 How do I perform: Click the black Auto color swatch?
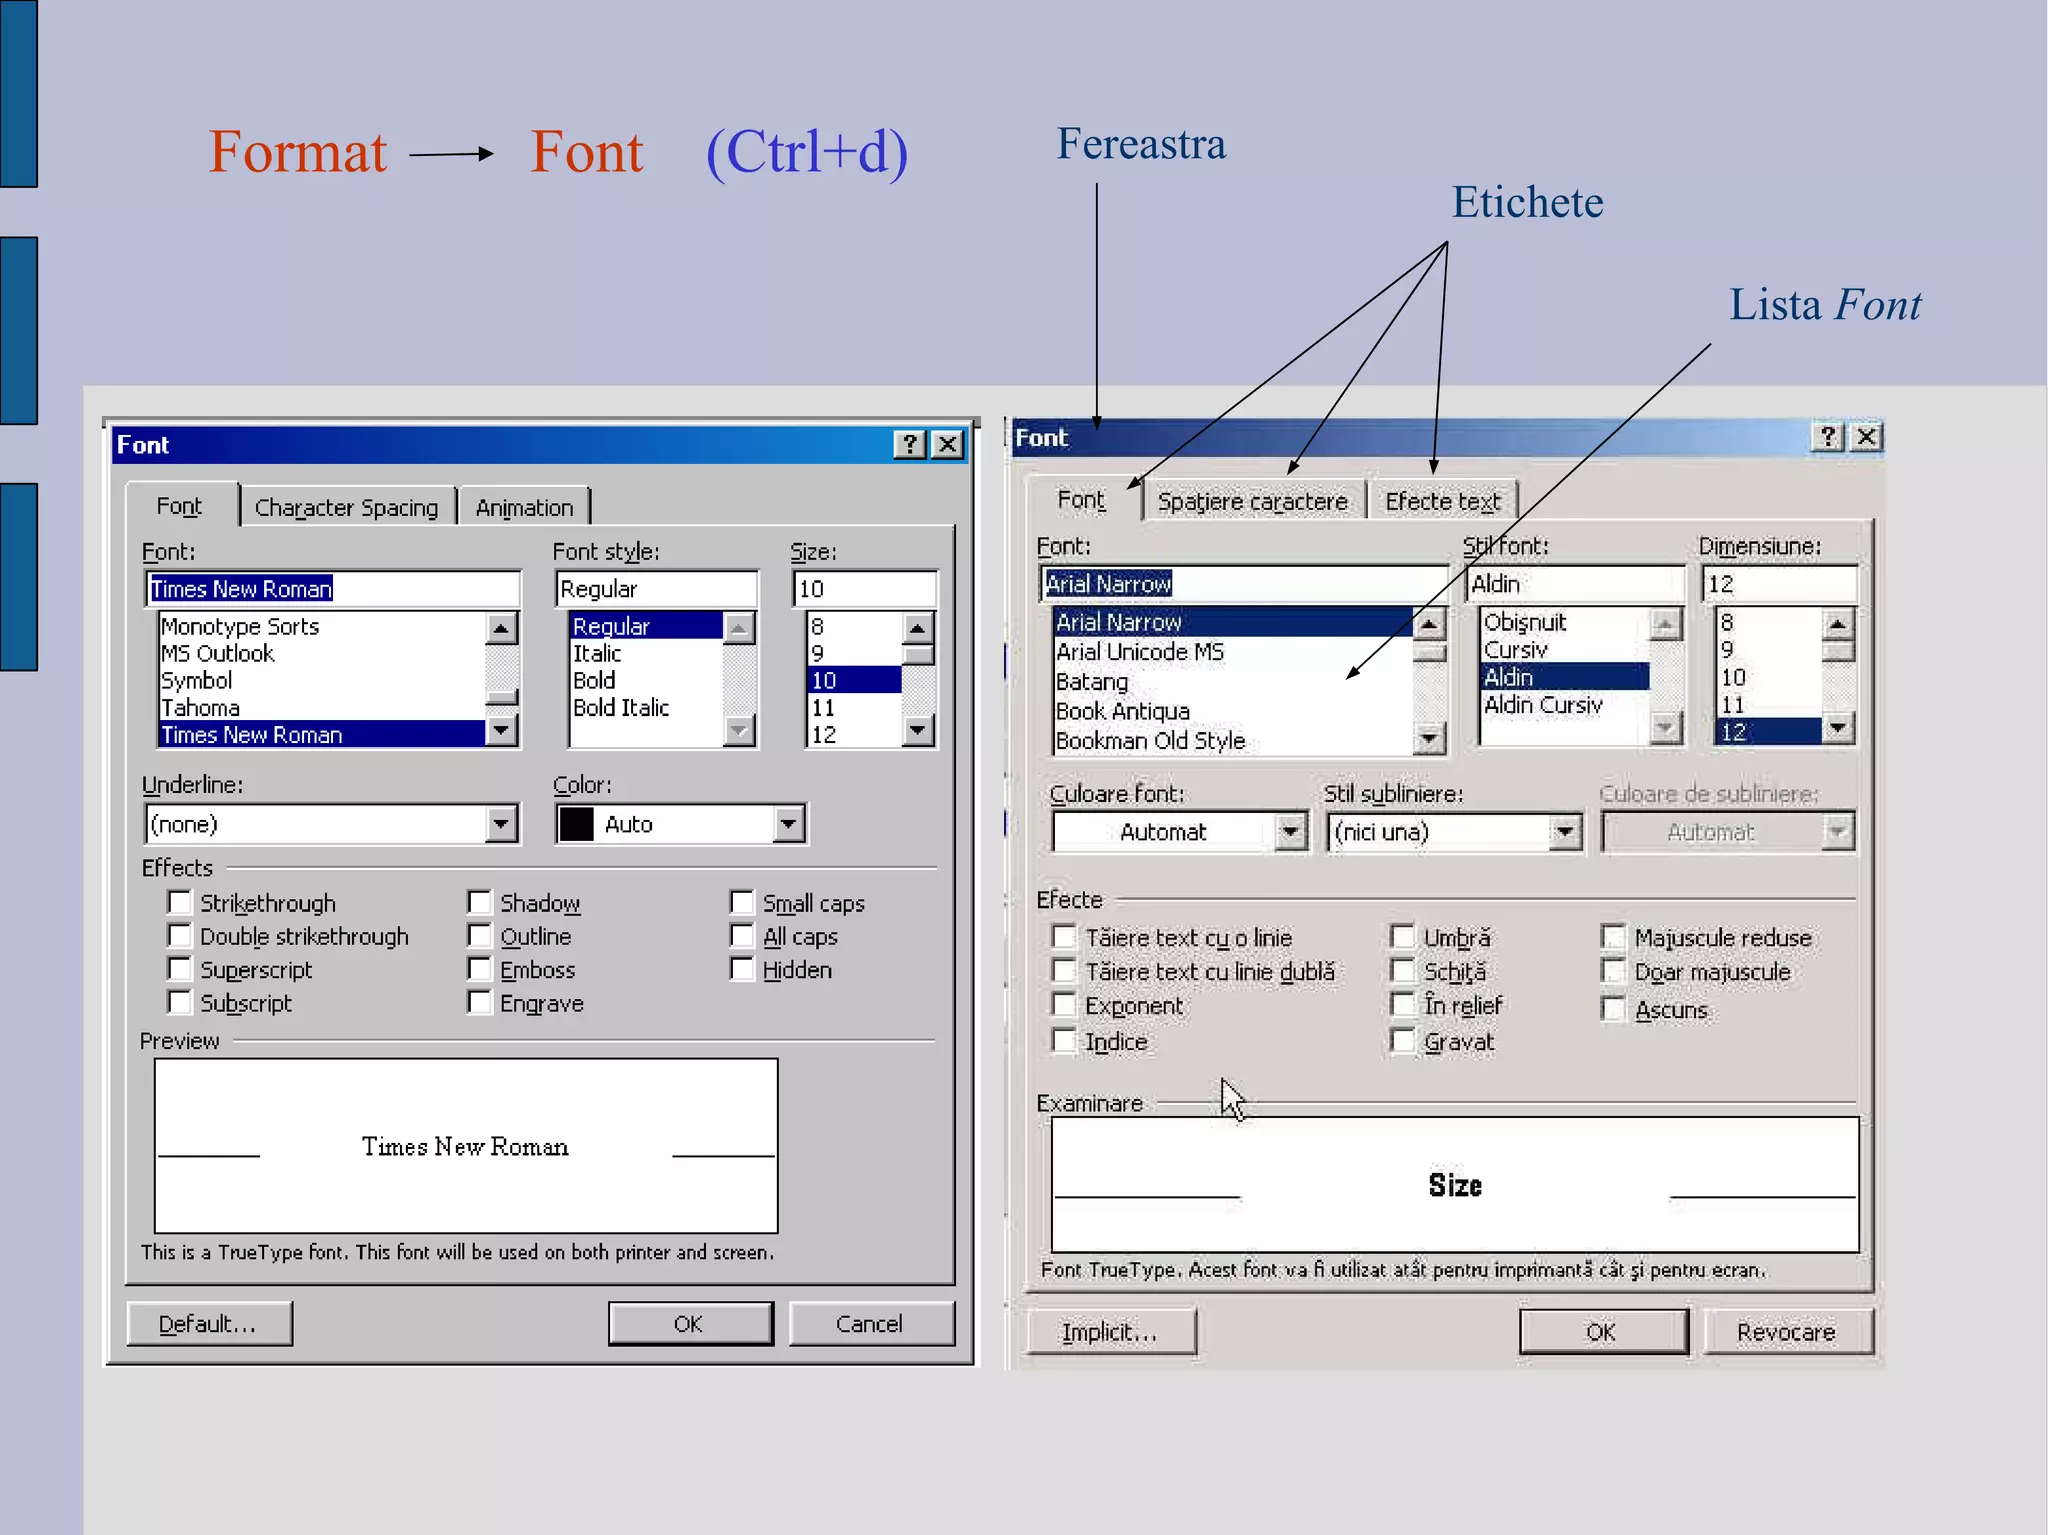(577, 824)
